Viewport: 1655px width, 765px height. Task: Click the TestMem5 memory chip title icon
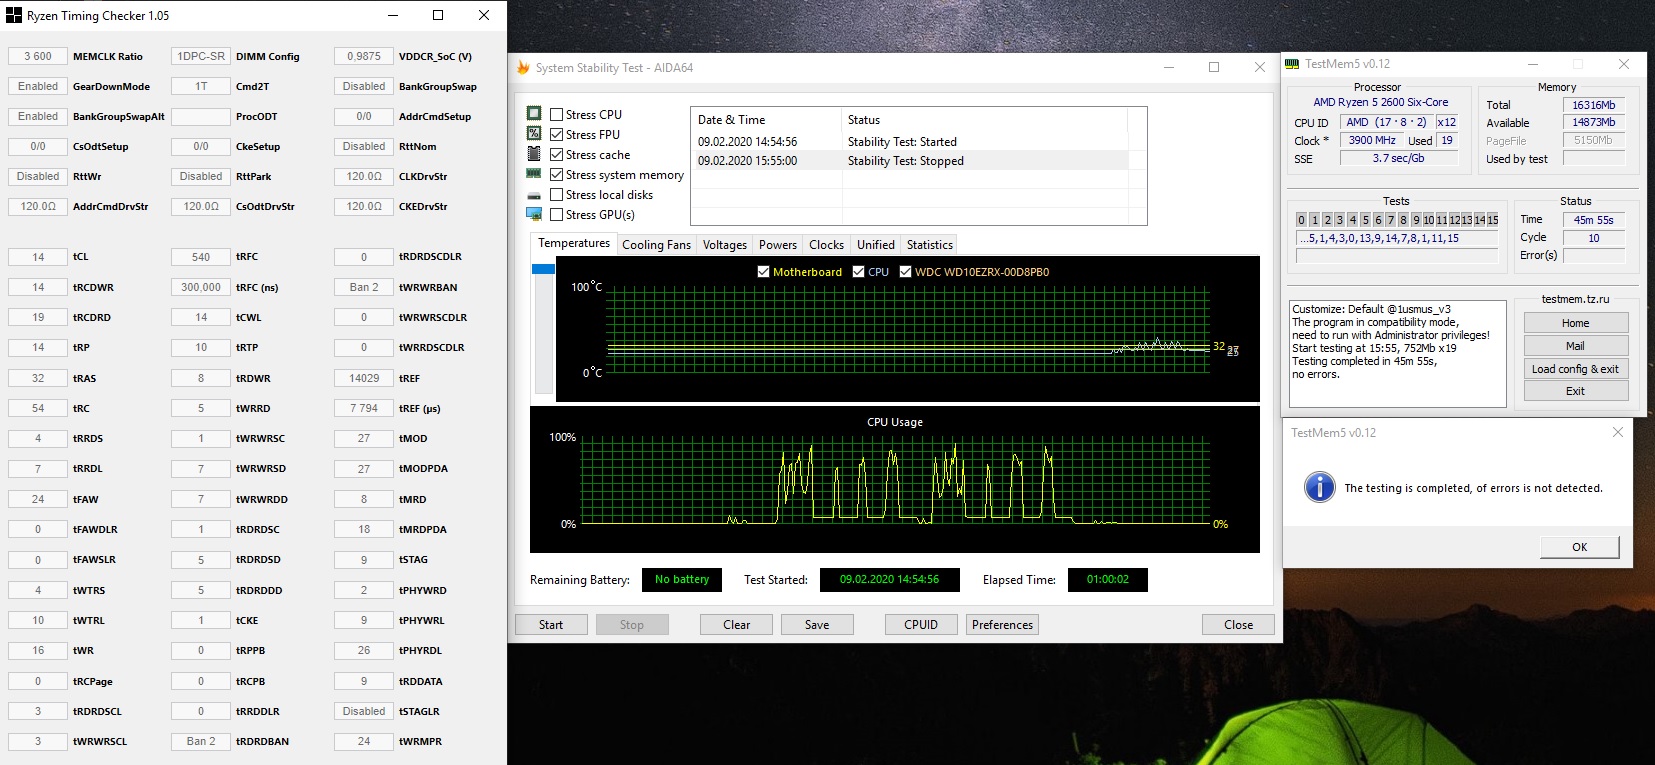coord(1292,63)
